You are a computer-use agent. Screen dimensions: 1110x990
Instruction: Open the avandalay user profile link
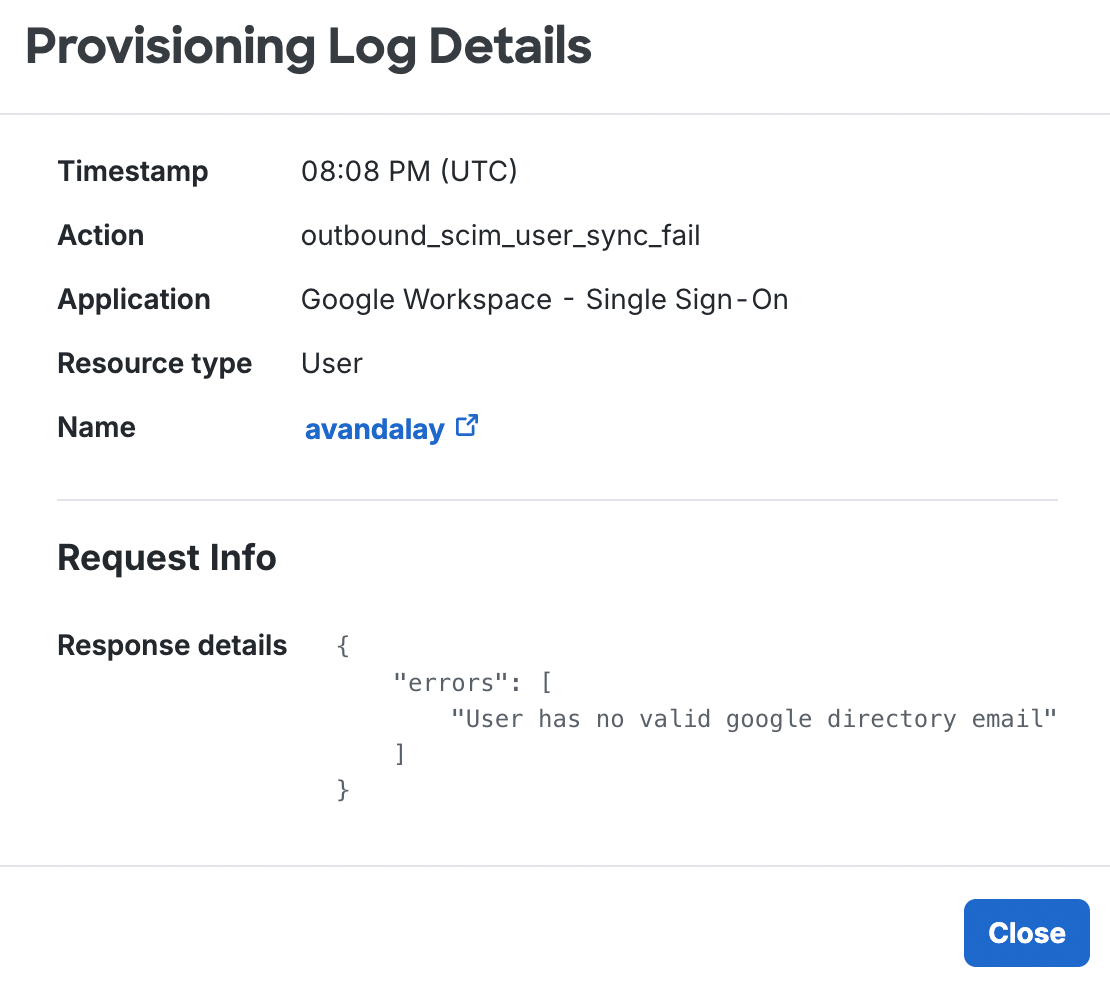[375, 429]
